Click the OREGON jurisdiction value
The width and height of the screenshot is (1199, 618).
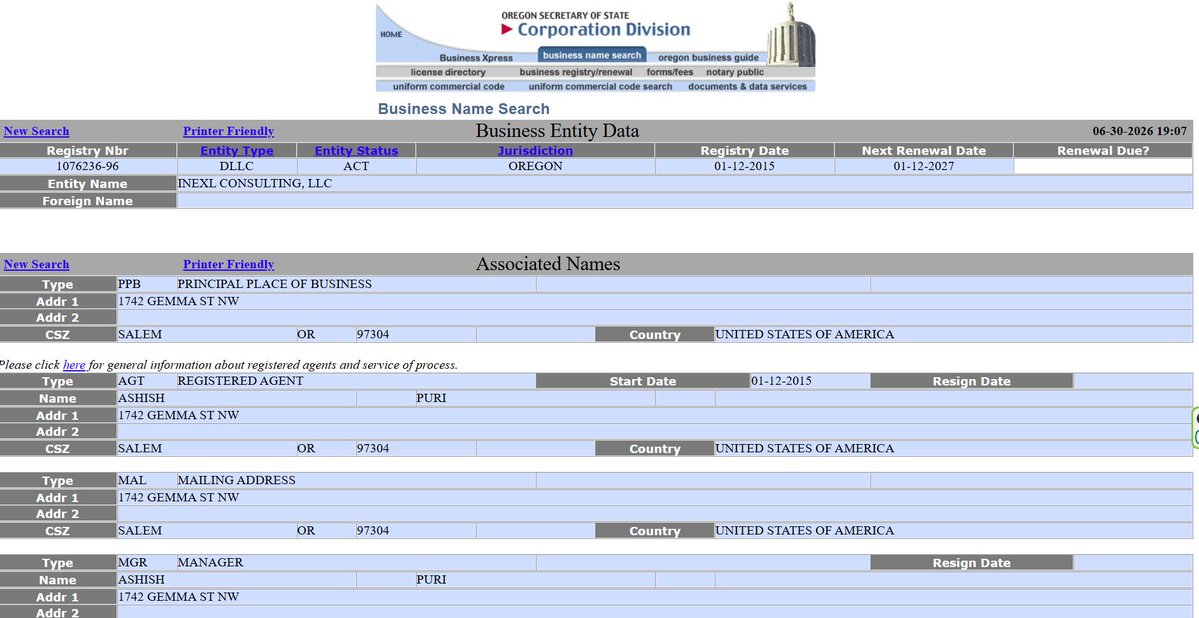535,166
